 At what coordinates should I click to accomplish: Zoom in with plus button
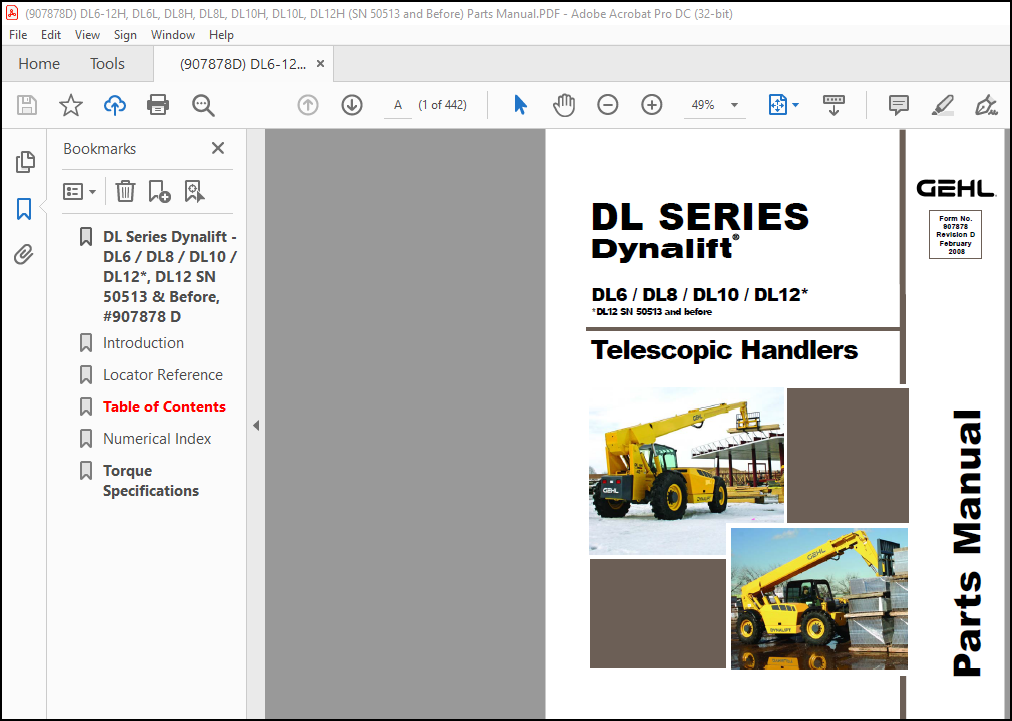coord(651,105)
